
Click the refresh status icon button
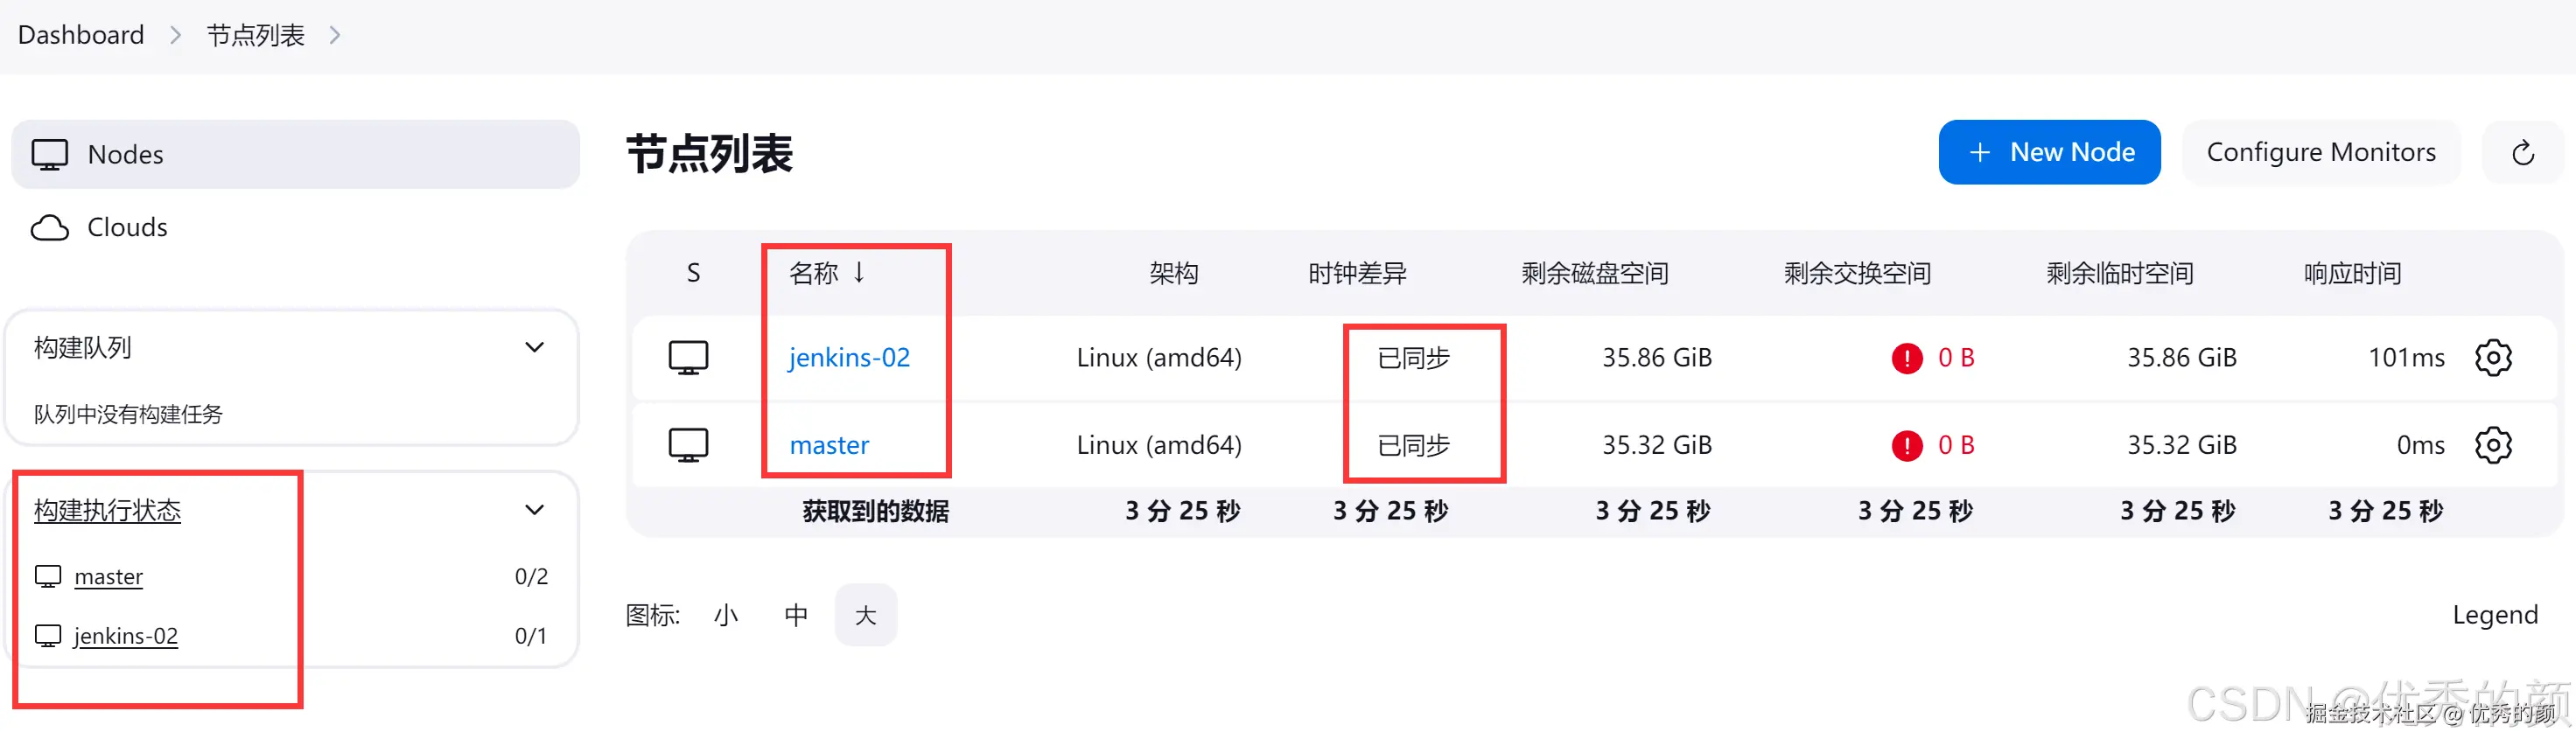coord(2522,153)
